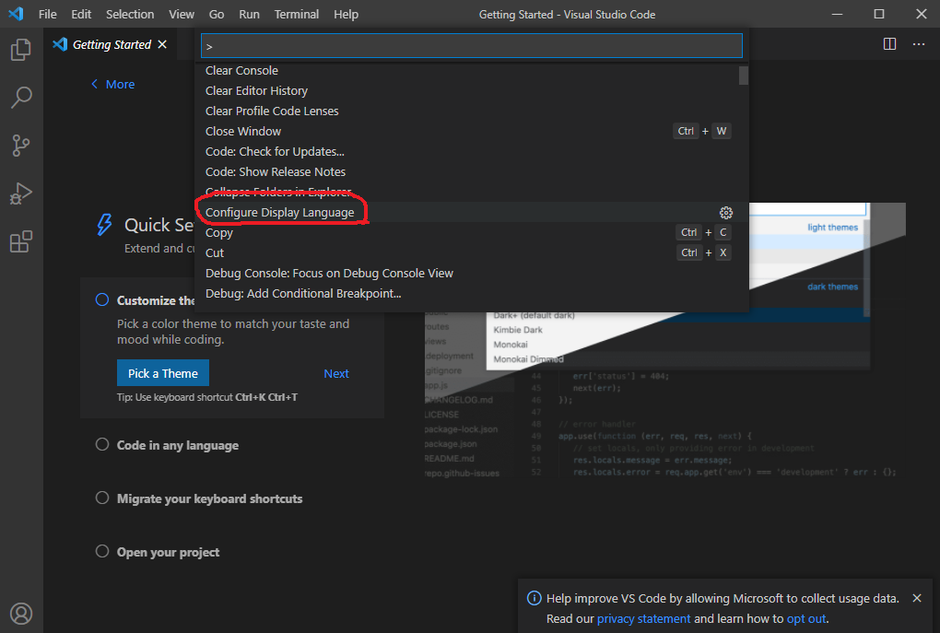Go back using the More link
940x633 pixels.
113,85
